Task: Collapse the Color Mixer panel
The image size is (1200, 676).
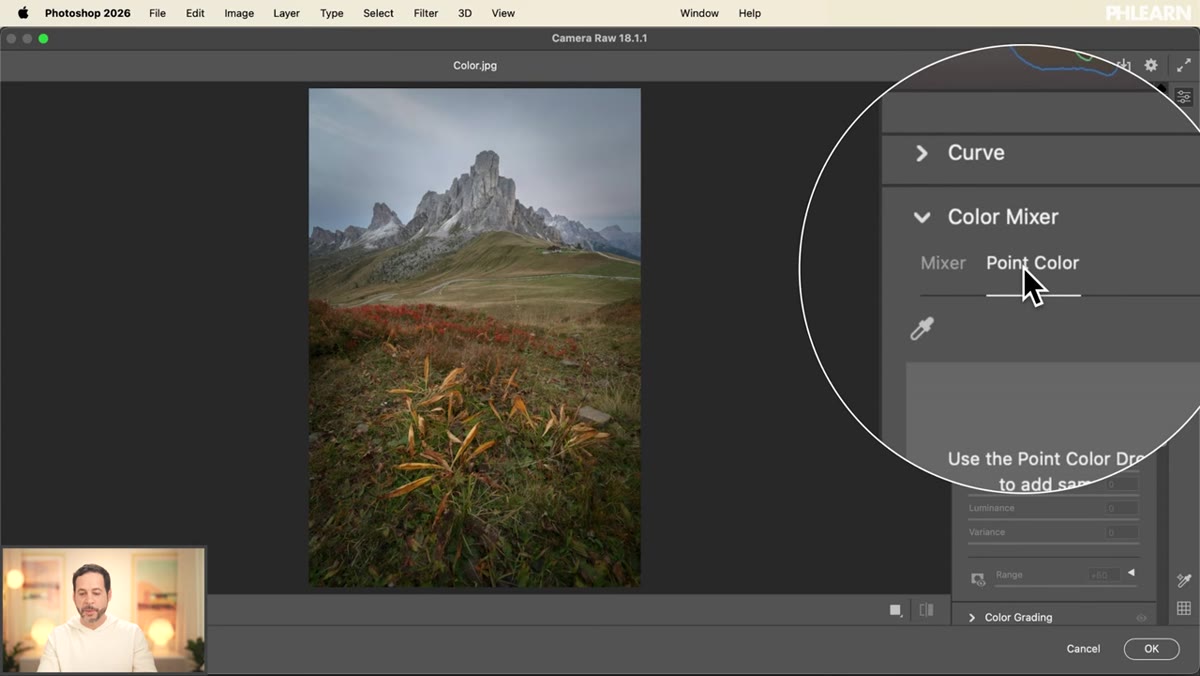Action: click(x=922, y=217)
